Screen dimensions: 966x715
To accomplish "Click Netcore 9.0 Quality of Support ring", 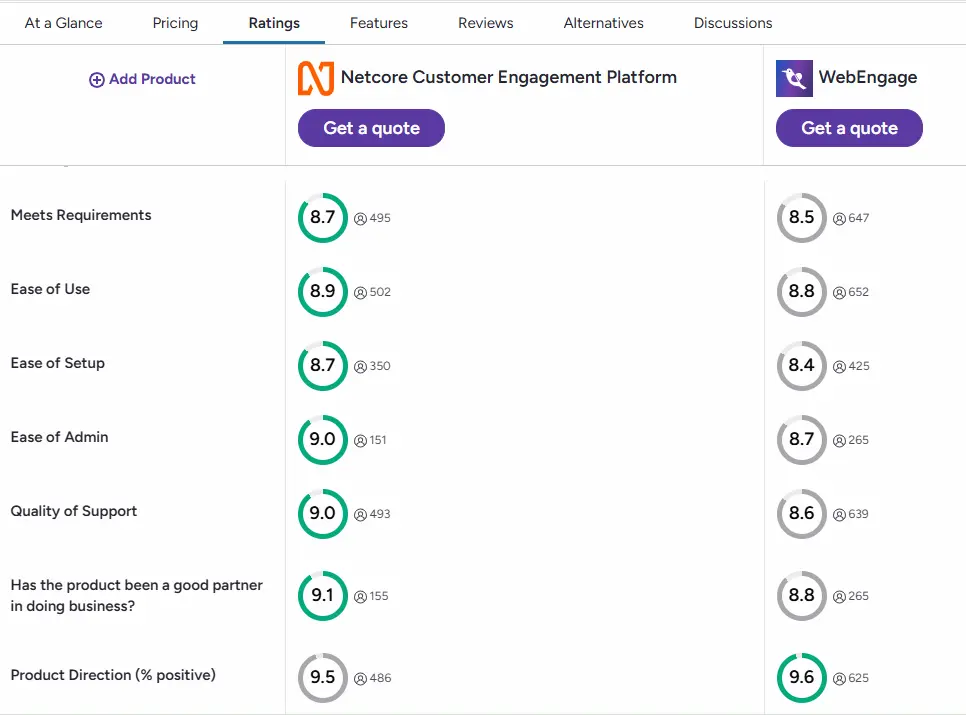I will 323,513.
